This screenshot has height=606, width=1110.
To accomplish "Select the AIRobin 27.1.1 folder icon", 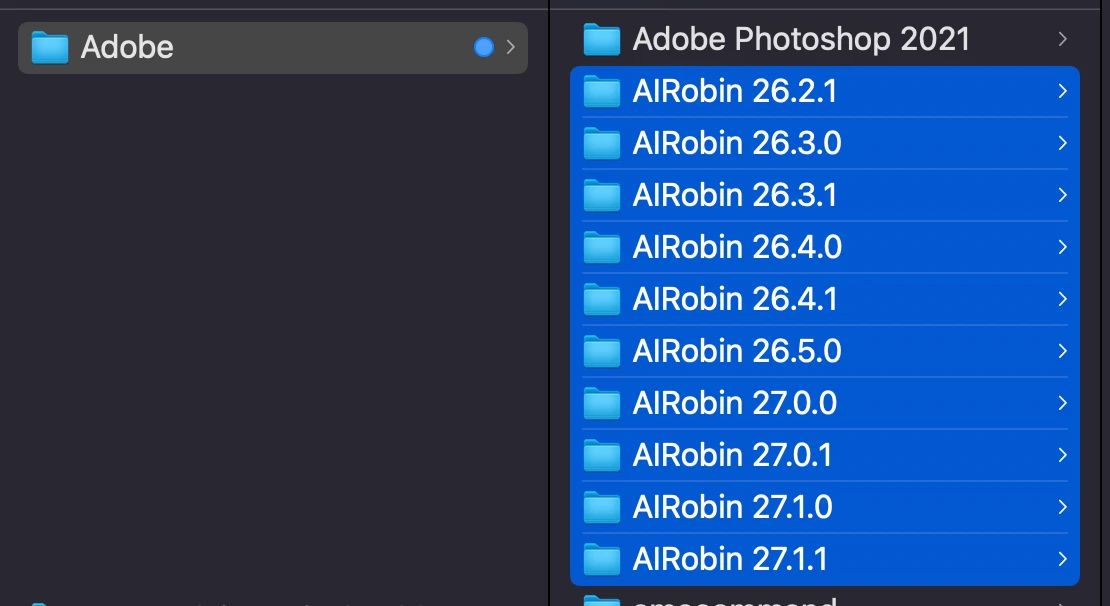I will click(602, 559).
